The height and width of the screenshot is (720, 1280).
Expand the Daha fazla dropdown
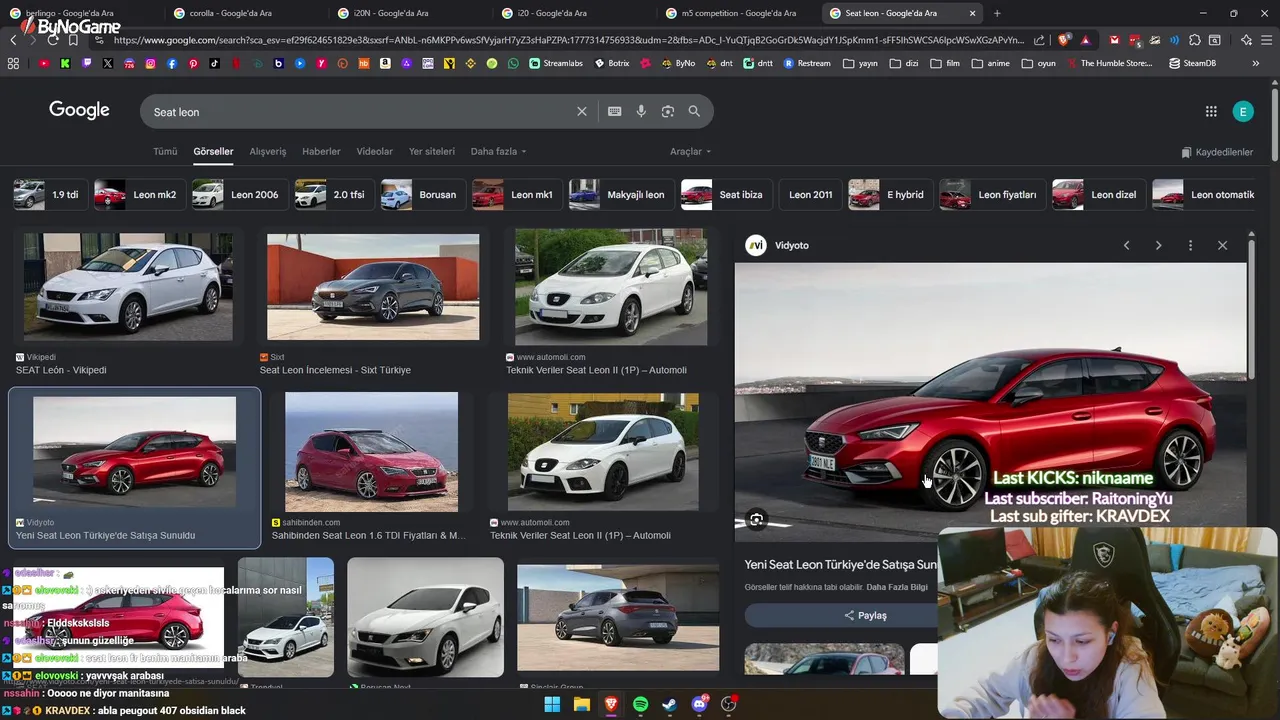pos(498,151)
